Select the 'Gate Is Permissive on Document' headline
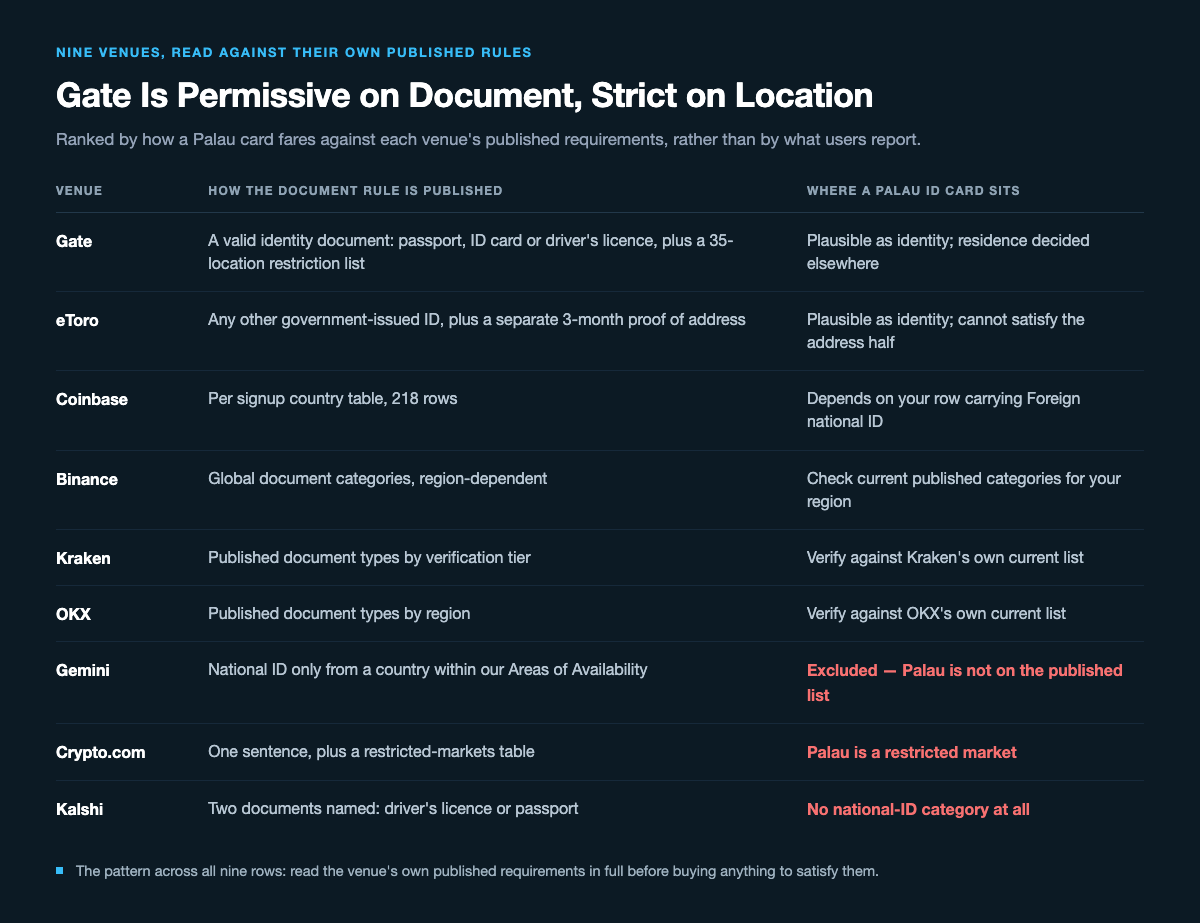 465,96
